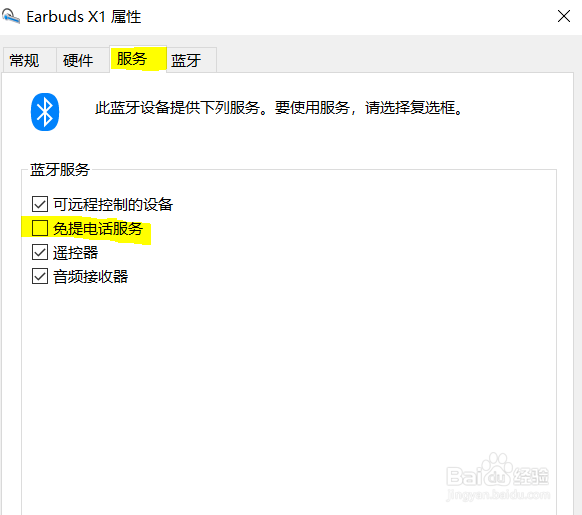The height and width of the screenshot is (515, 582).
Task: Click the 蓝牙服务 group box heading
Action: click(60, 170)
